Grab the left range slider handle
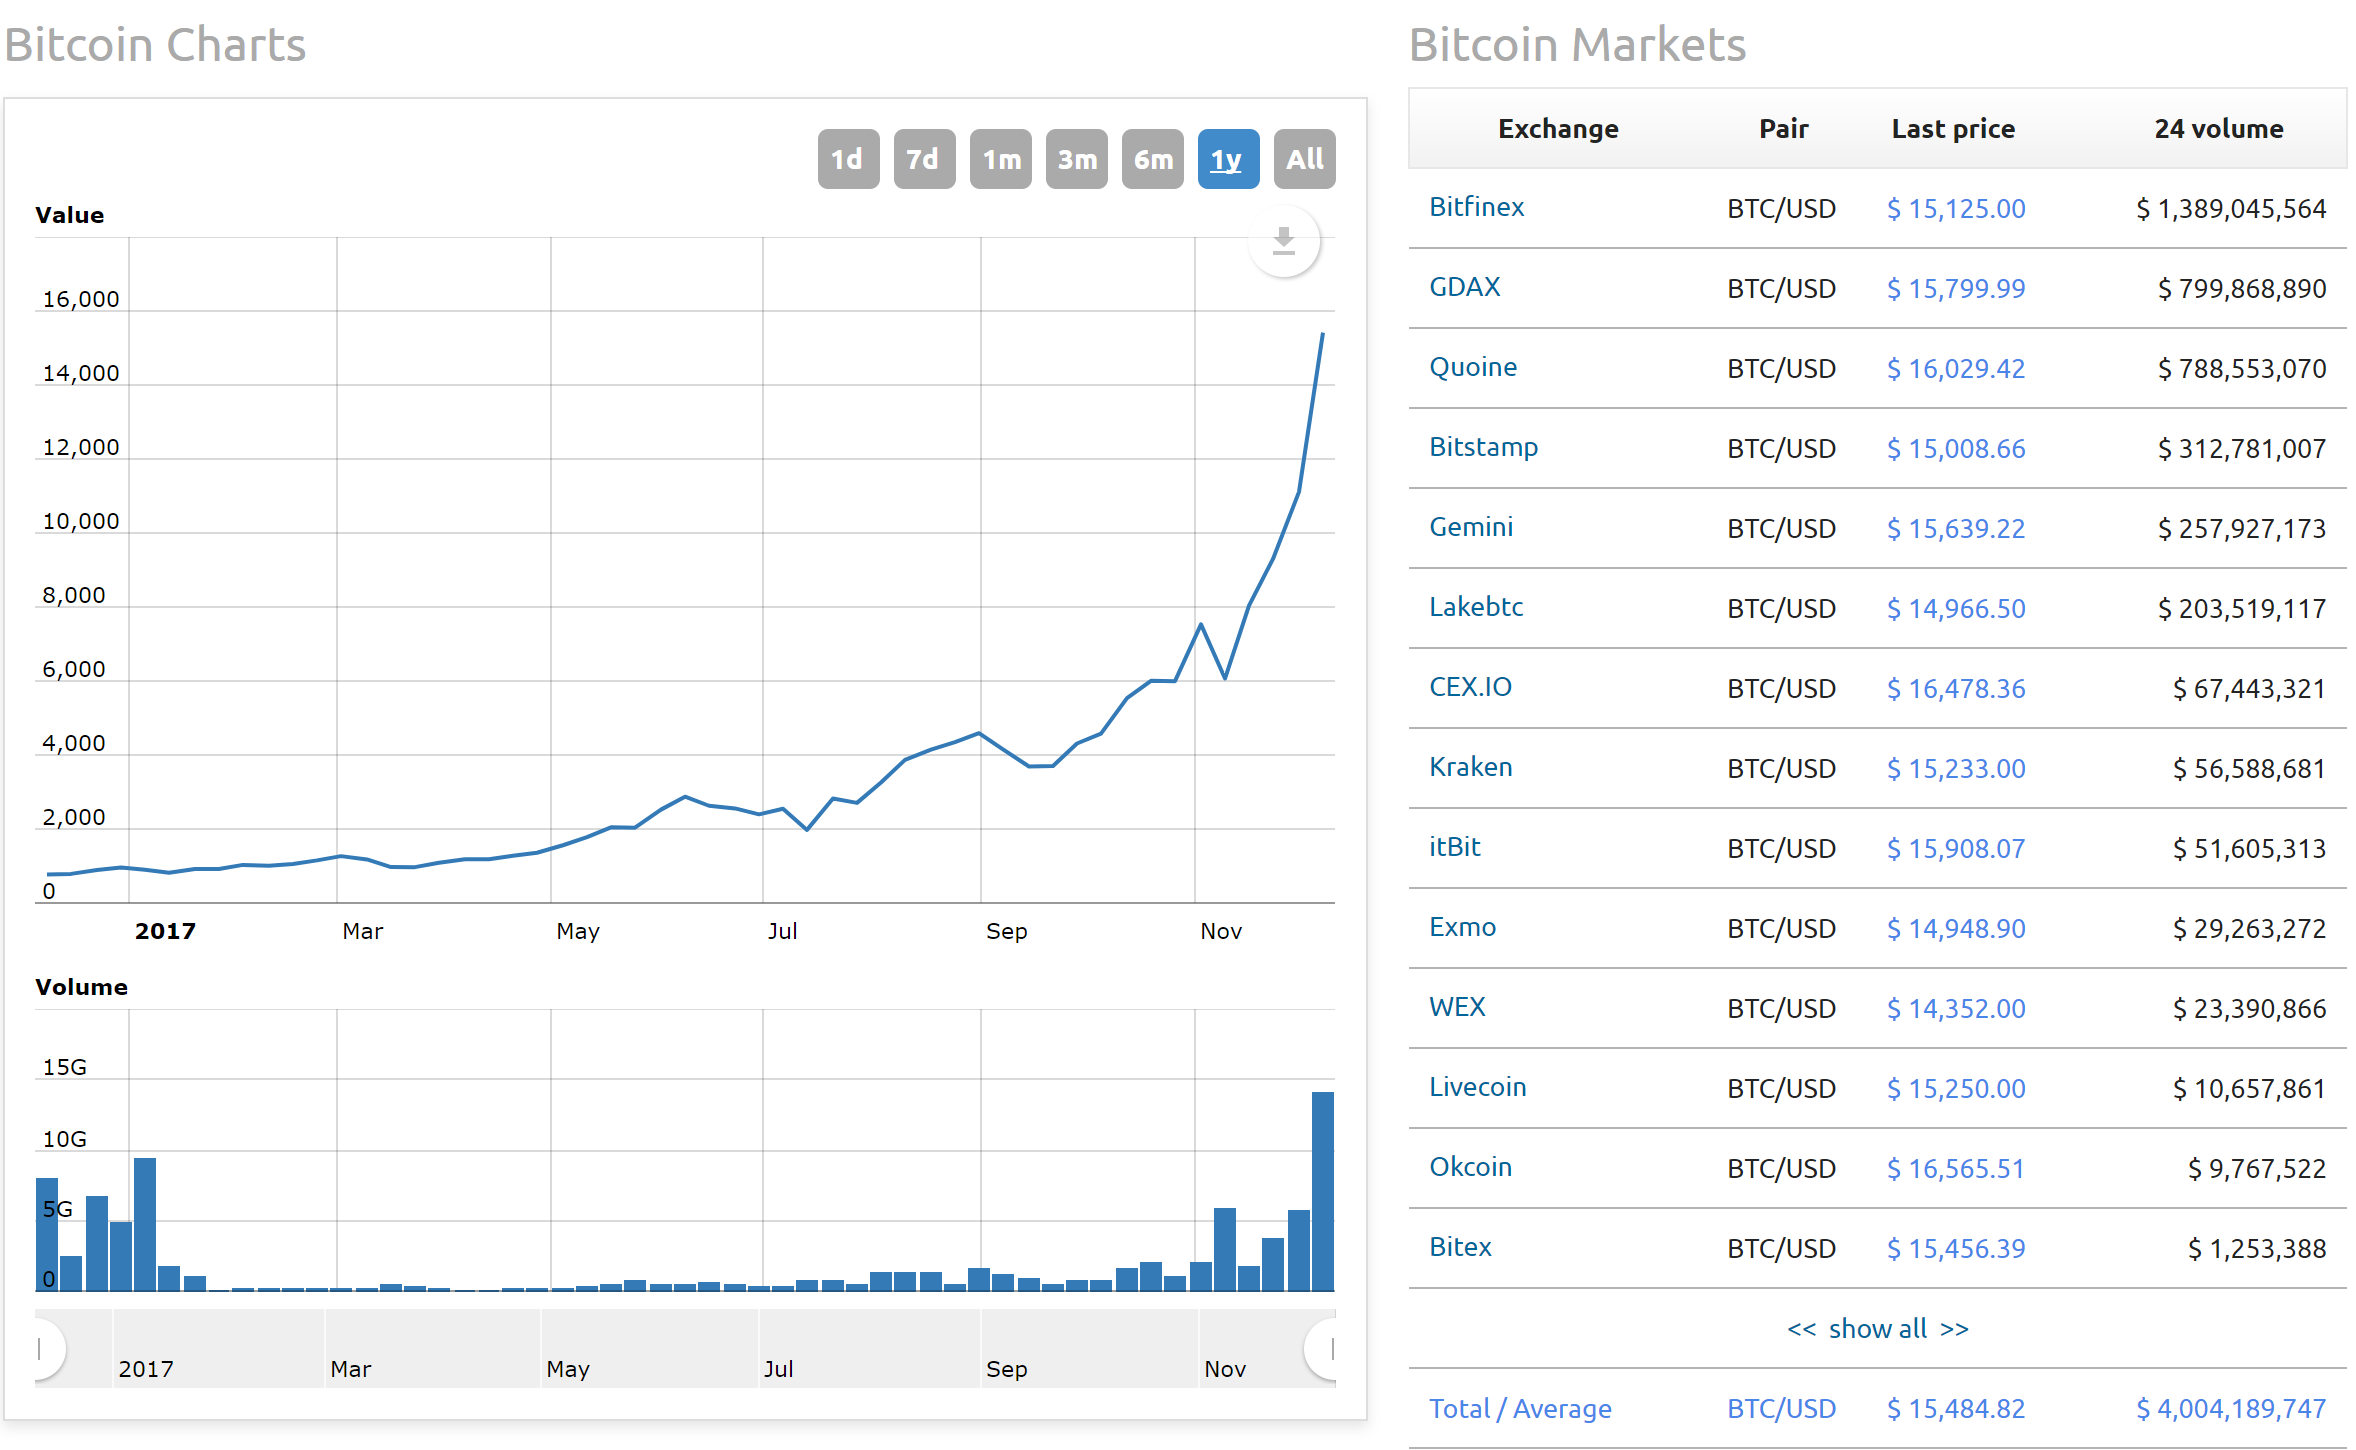 [46, 1349]
